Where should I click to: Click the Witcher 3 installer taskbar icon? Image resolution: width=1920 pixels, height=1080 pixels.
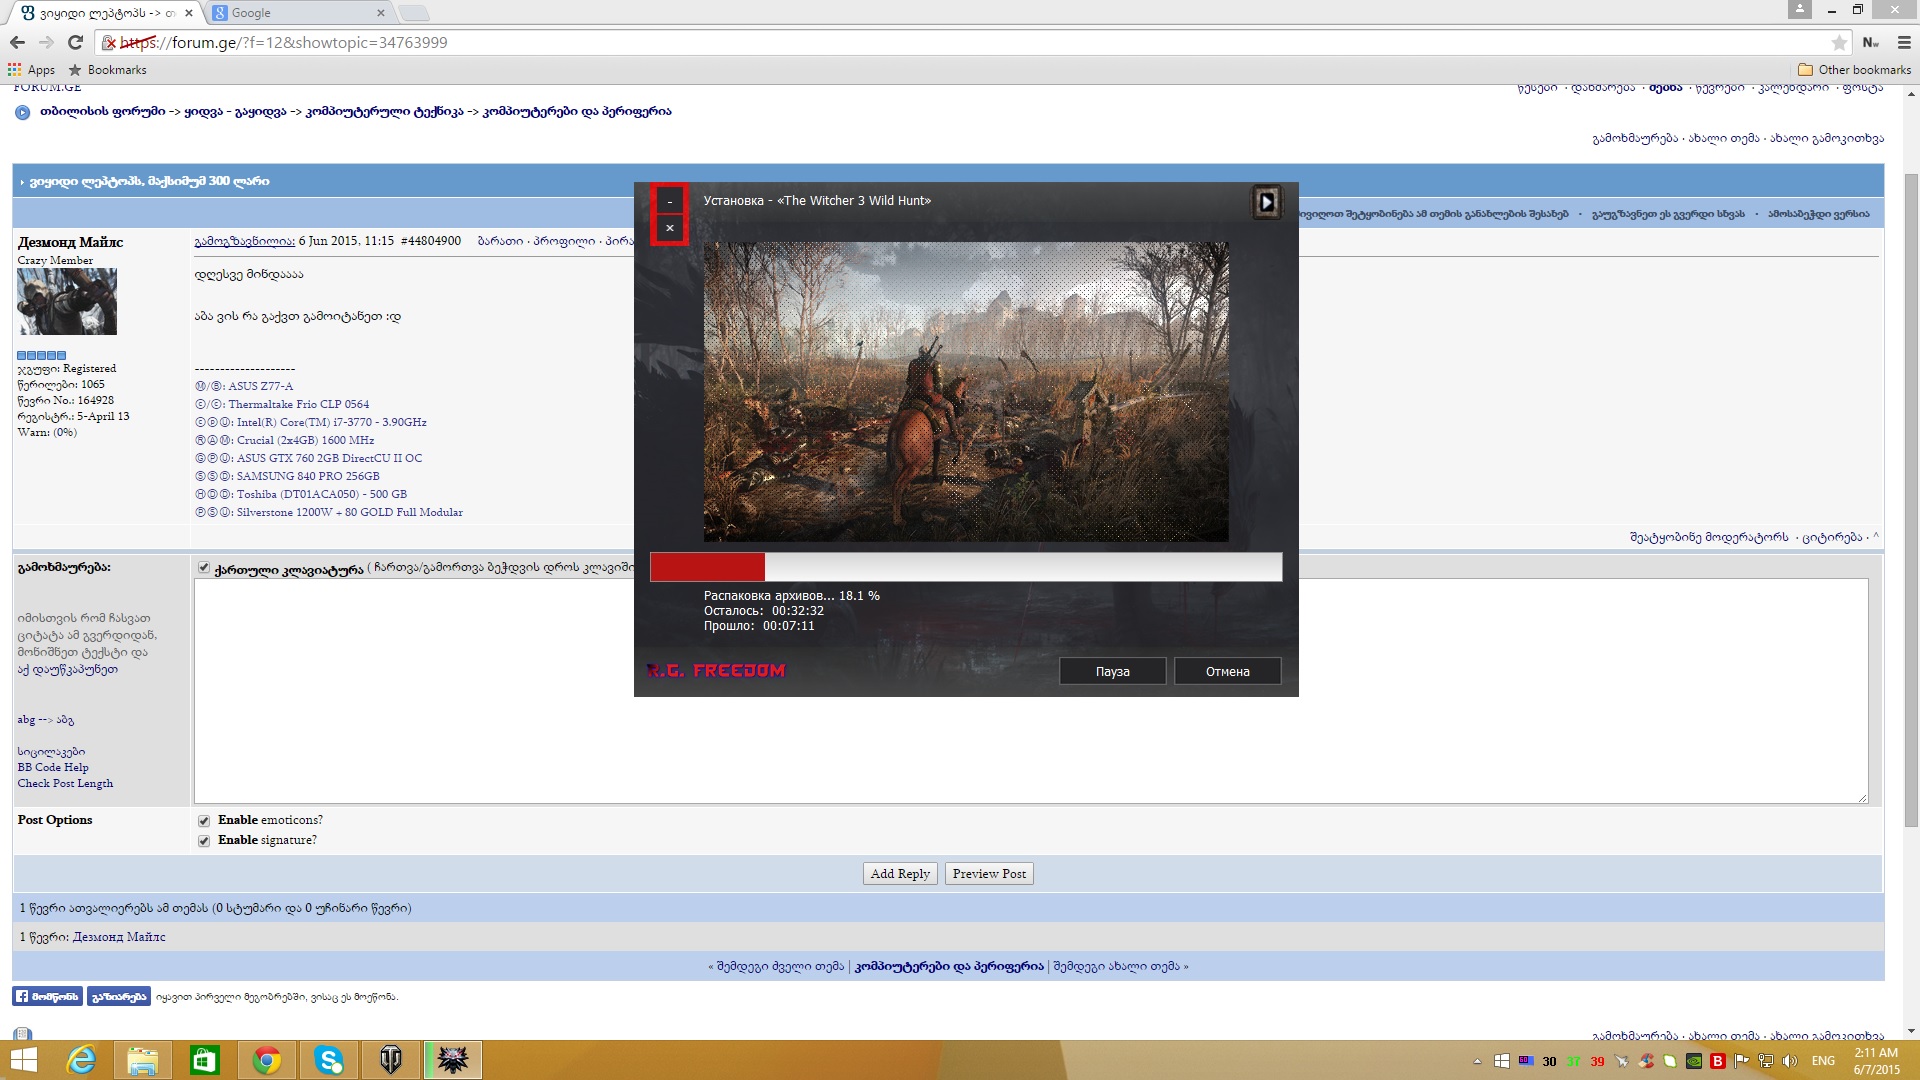point(453,1060)
